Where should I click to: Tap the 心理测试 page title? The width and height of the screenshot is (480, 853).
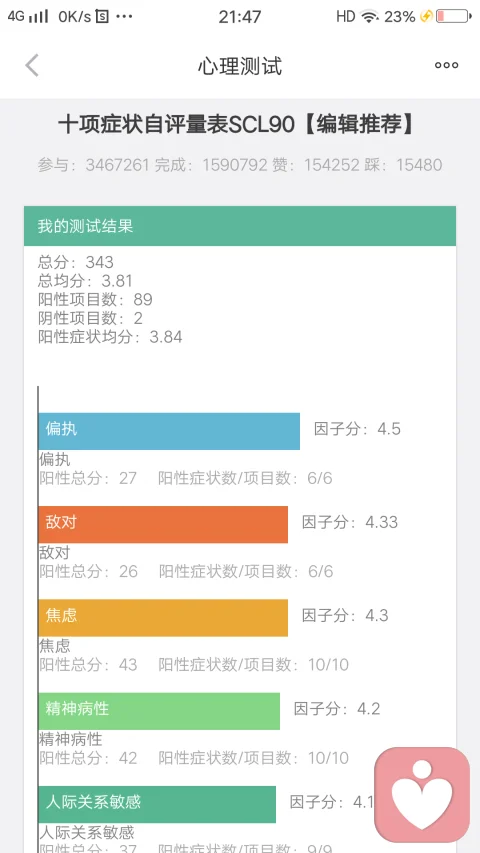click(x=240, y=66)
